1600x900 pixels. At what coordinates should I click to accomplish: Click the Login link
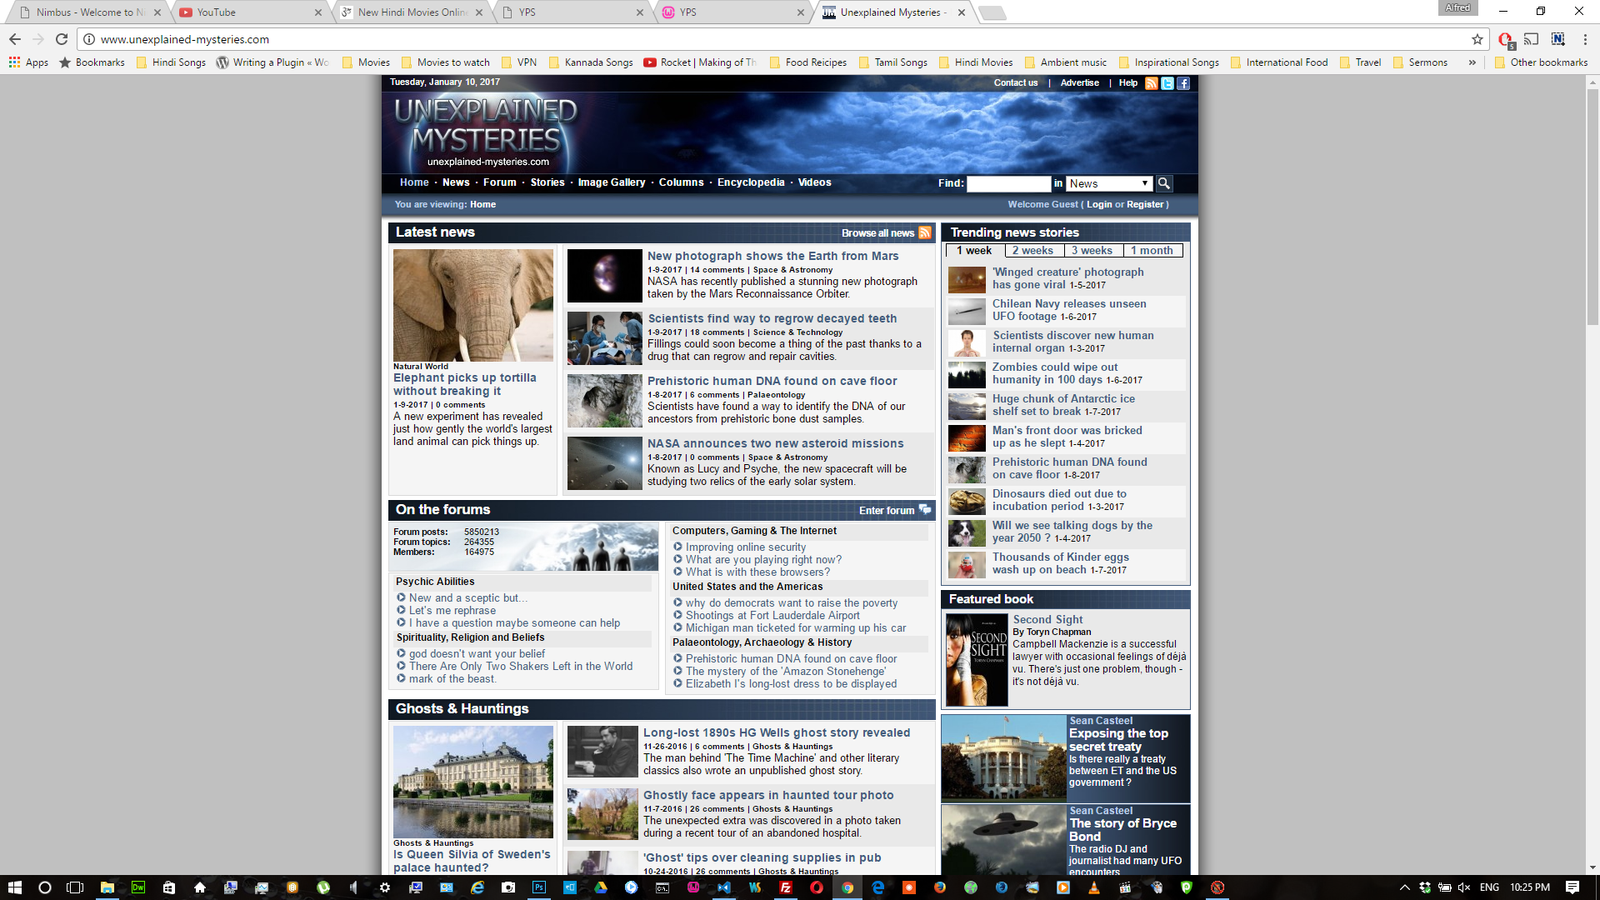(x=1099, y=205)
